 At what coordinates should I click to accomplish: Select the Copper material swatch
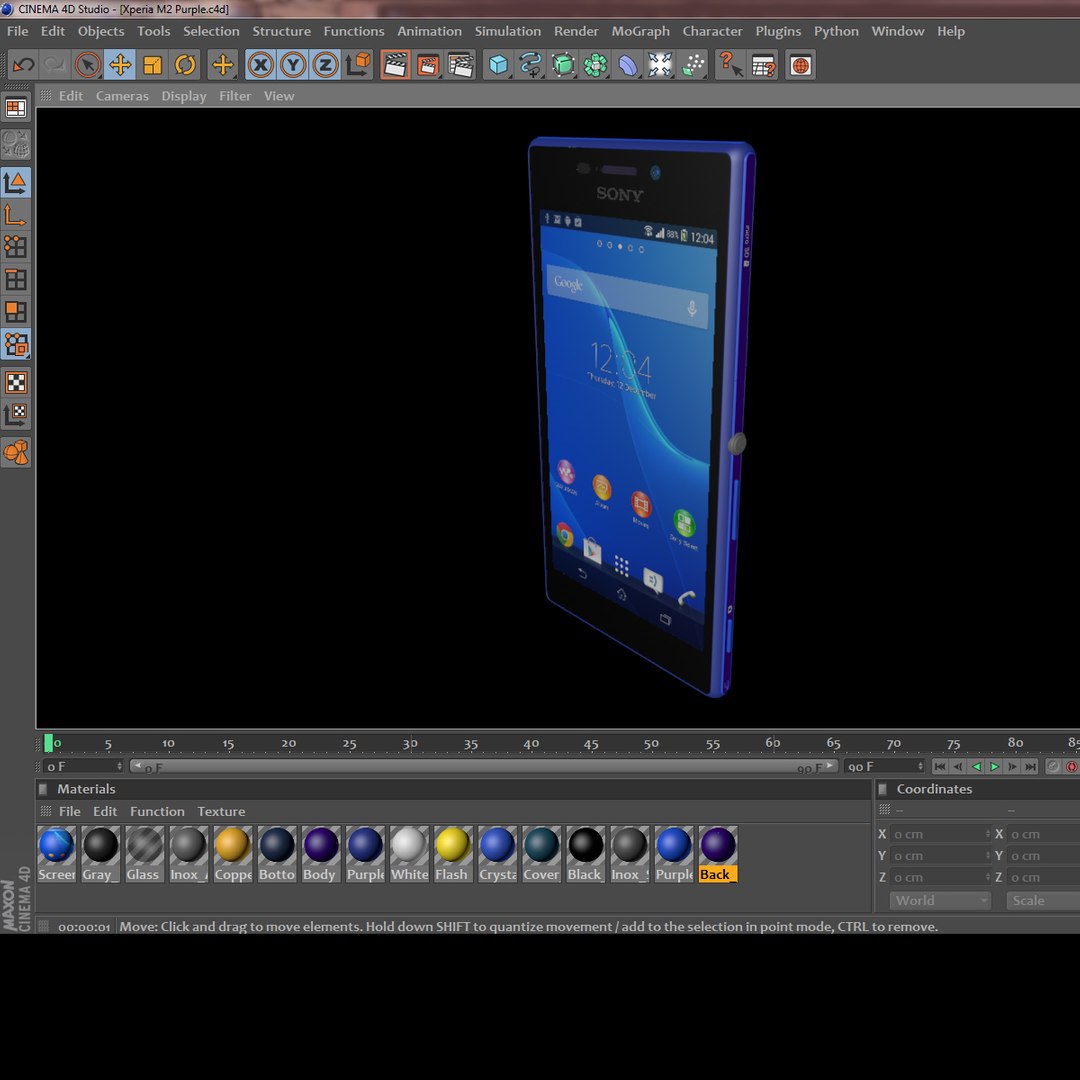point(233,854)
